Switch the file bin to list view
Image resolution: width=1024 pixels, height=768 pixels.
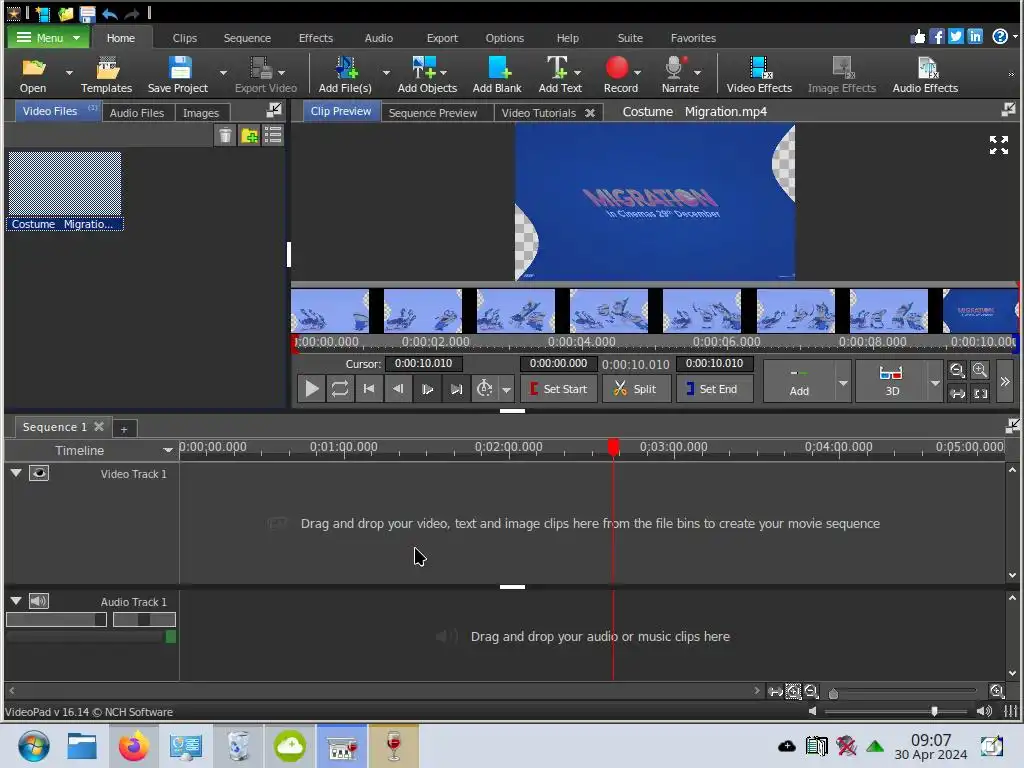273,135
